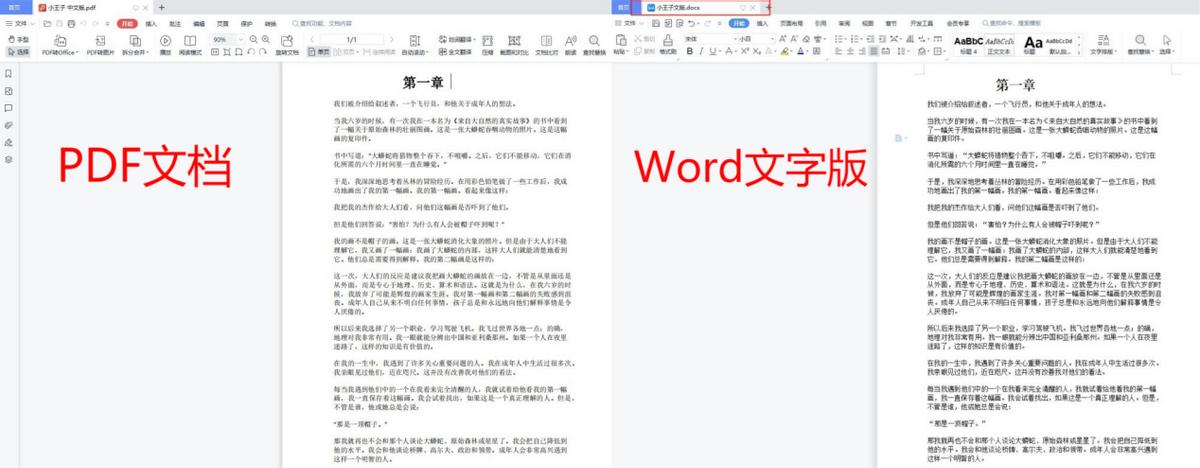Open the attachment paperclip panel in the PDF sidebar
This screenshot has width=1200, height=468.
point(8,125)
